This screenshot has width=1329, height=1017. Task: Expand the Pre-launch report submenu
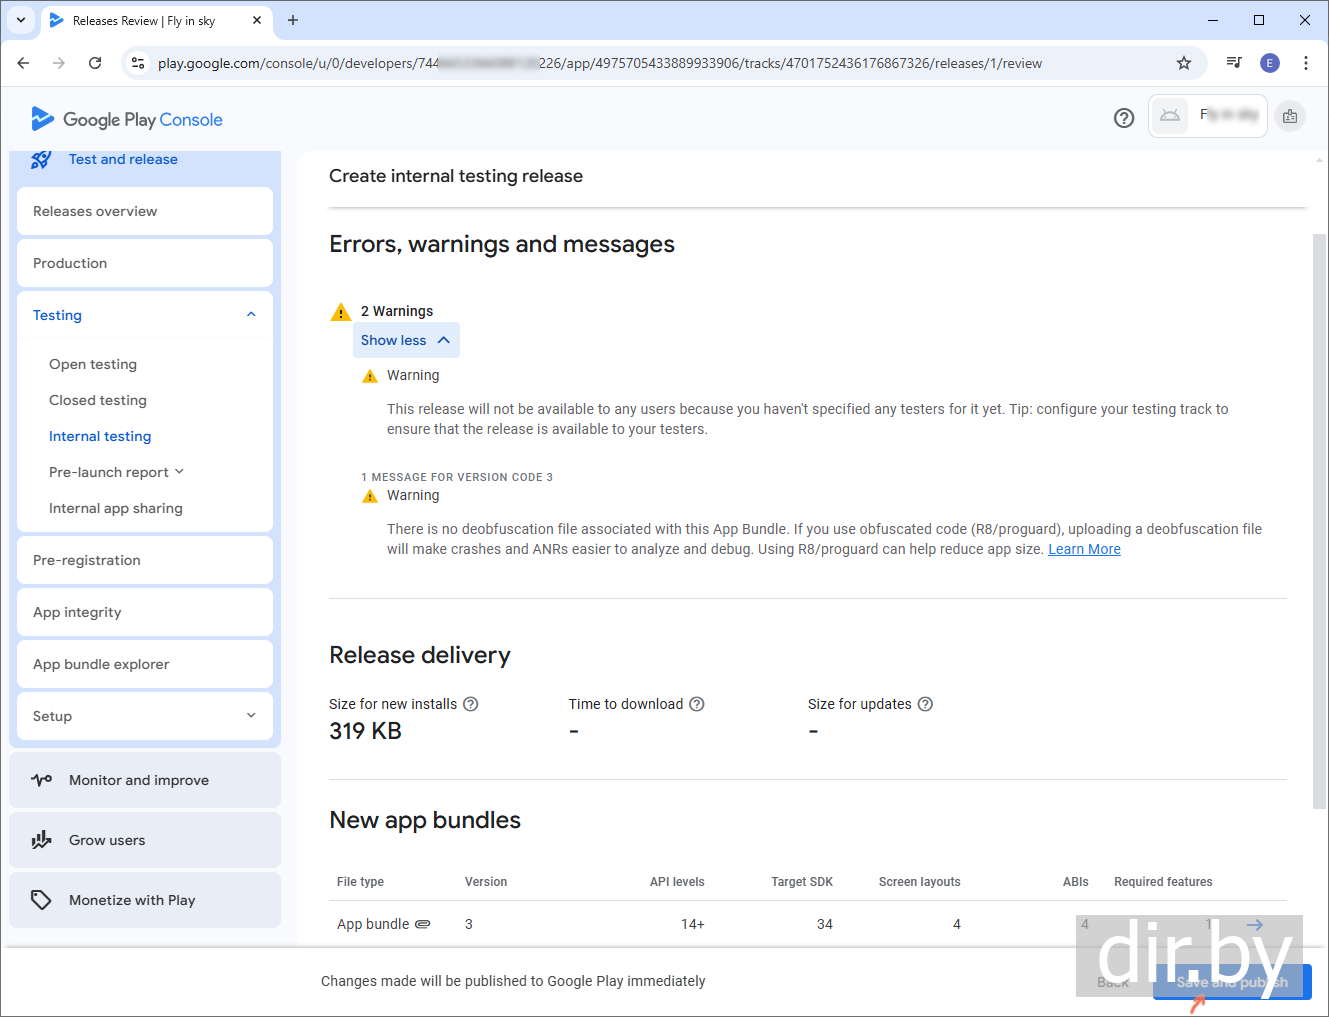pyautogui.click(x=179, y=472)
